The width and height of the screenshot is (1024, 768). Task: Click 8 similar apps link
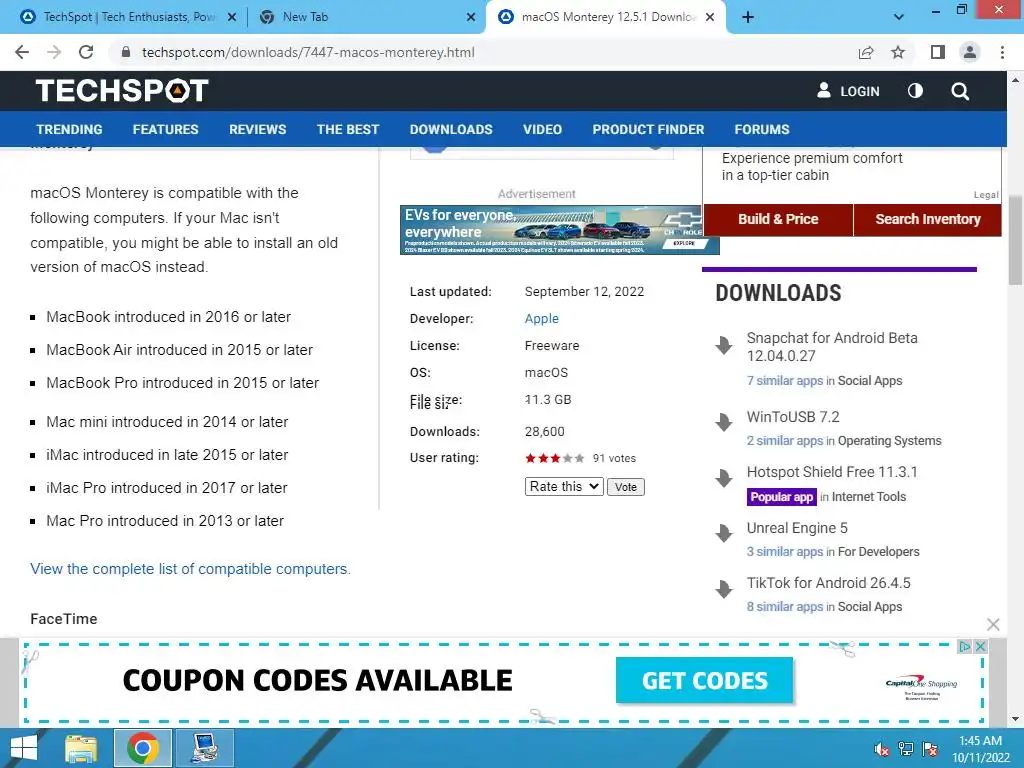coord(784,607)
